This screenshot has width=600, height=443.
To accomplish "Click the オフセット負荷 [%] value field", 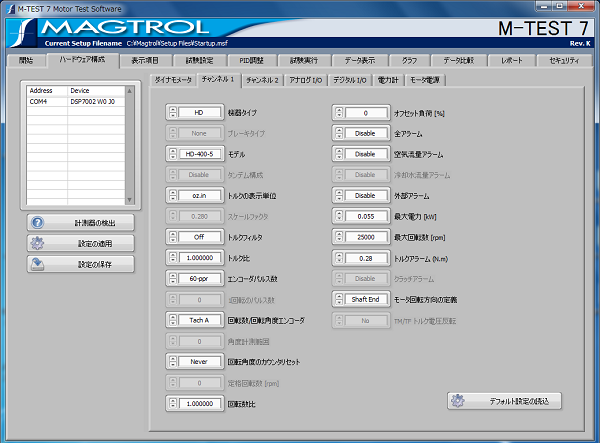I will (365, 113).
